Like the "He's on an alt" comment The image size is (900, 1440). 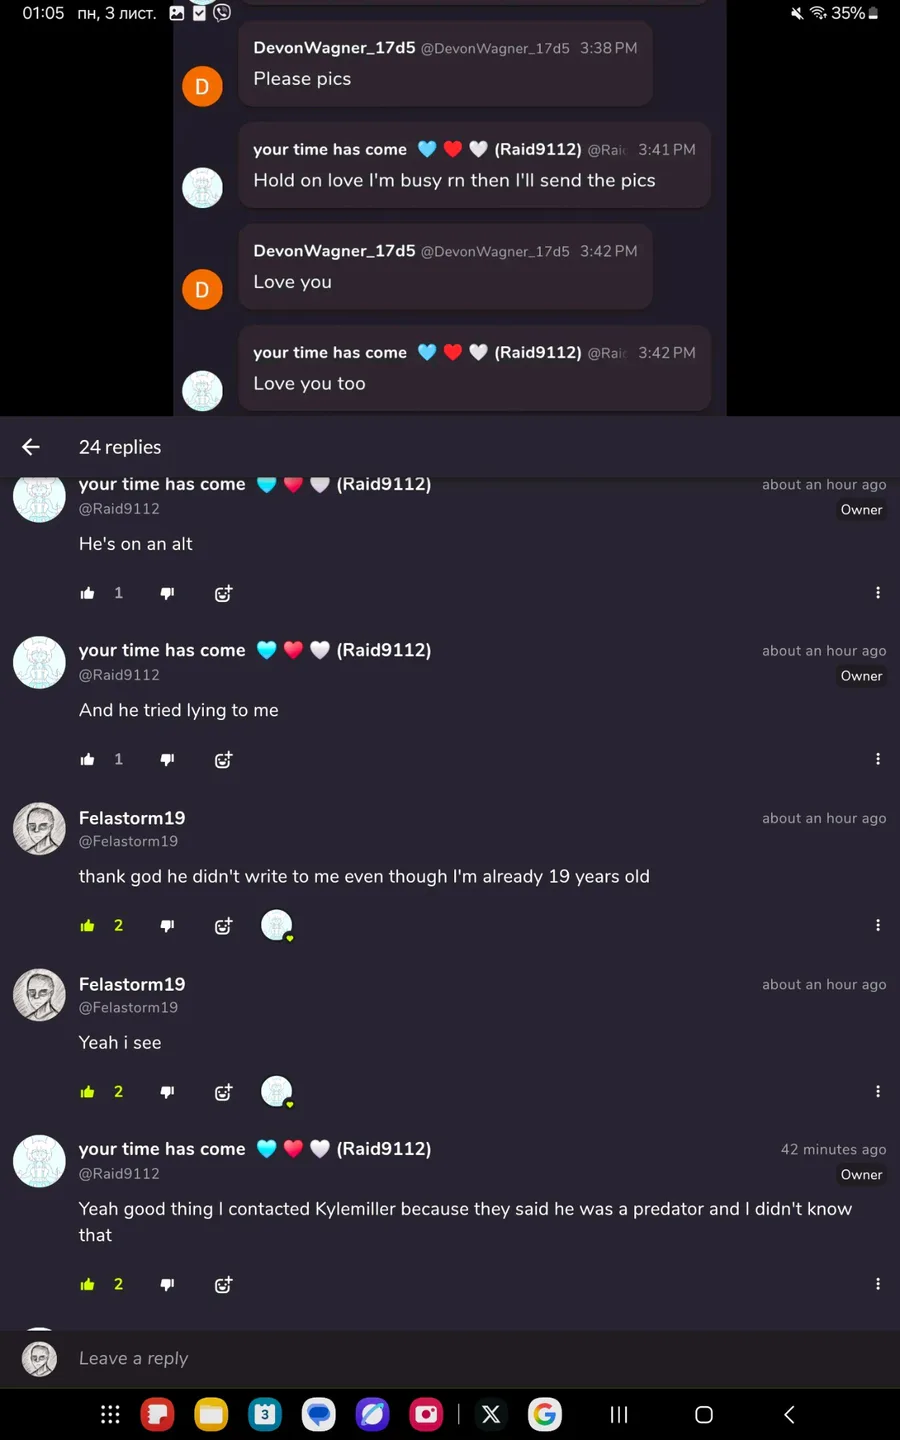(x=87, y=593)
